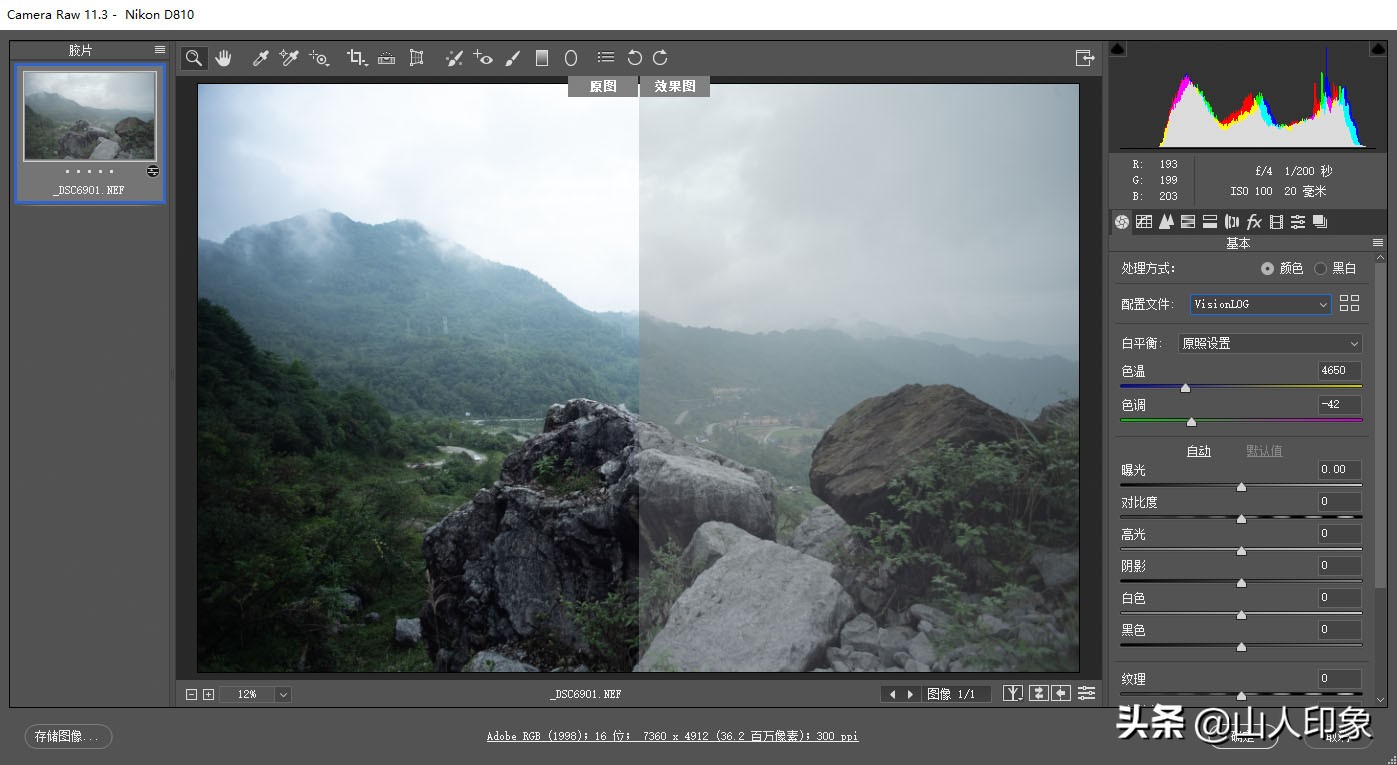Click the 对比度 contrast slider handle
The width and height of the screenshot is (1397, 765).
[x=1241, y=519]
